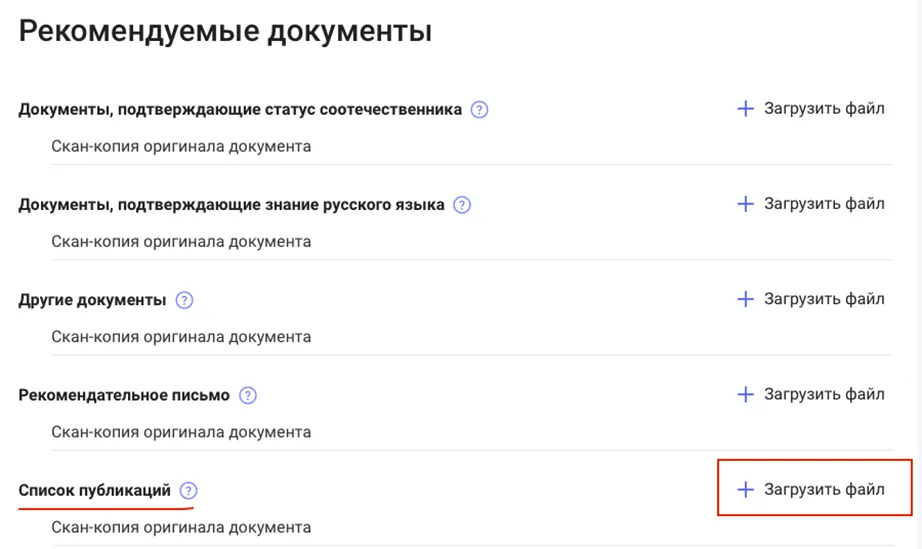Click scan-copy description under Другие документы
This screenshot has width=922, height=549.
(x=181, y=337)
